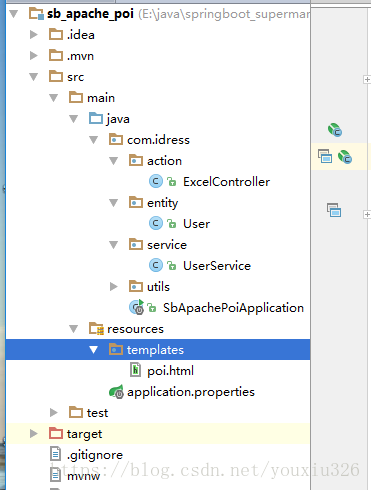371x490 pixels.
Task: Collapse the sb_apache_poi project root
Action: [x=14, y=14]
